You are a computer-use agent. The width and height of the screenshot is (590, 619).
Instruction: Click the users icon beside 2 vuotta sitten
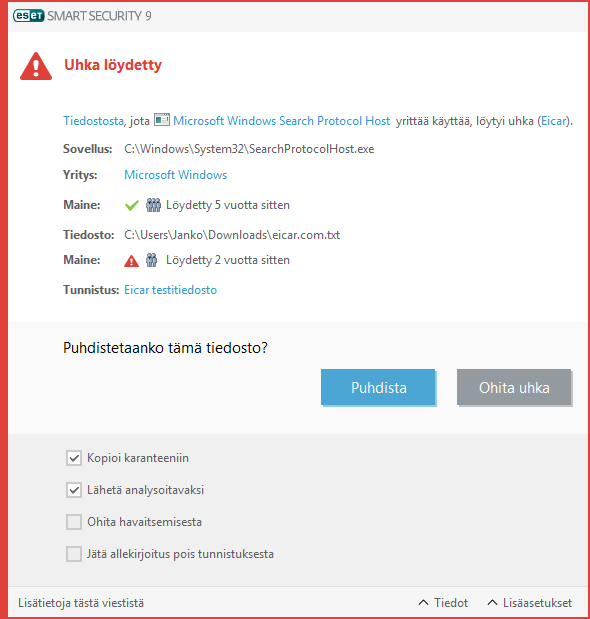152,260
